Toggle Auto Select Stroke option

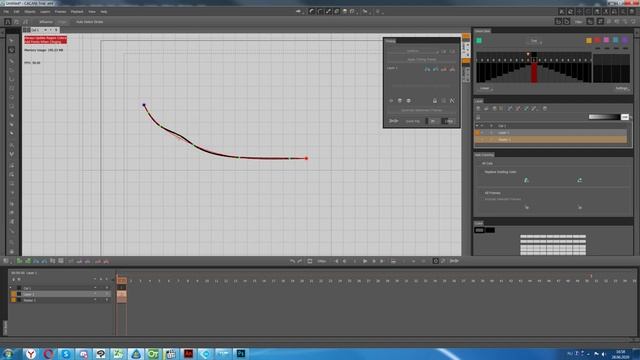point(89,22)
